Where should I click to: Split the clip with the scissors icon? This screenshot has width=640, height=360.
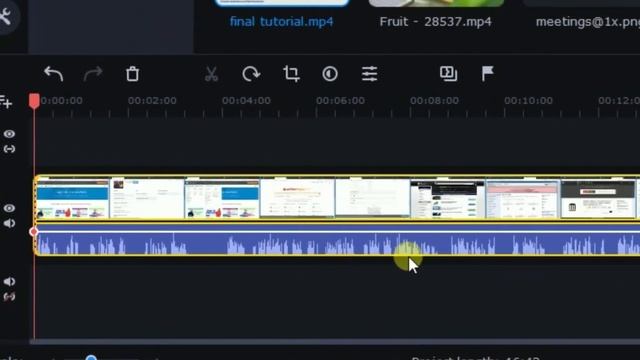pyautogui.click(x=211, y=74)
